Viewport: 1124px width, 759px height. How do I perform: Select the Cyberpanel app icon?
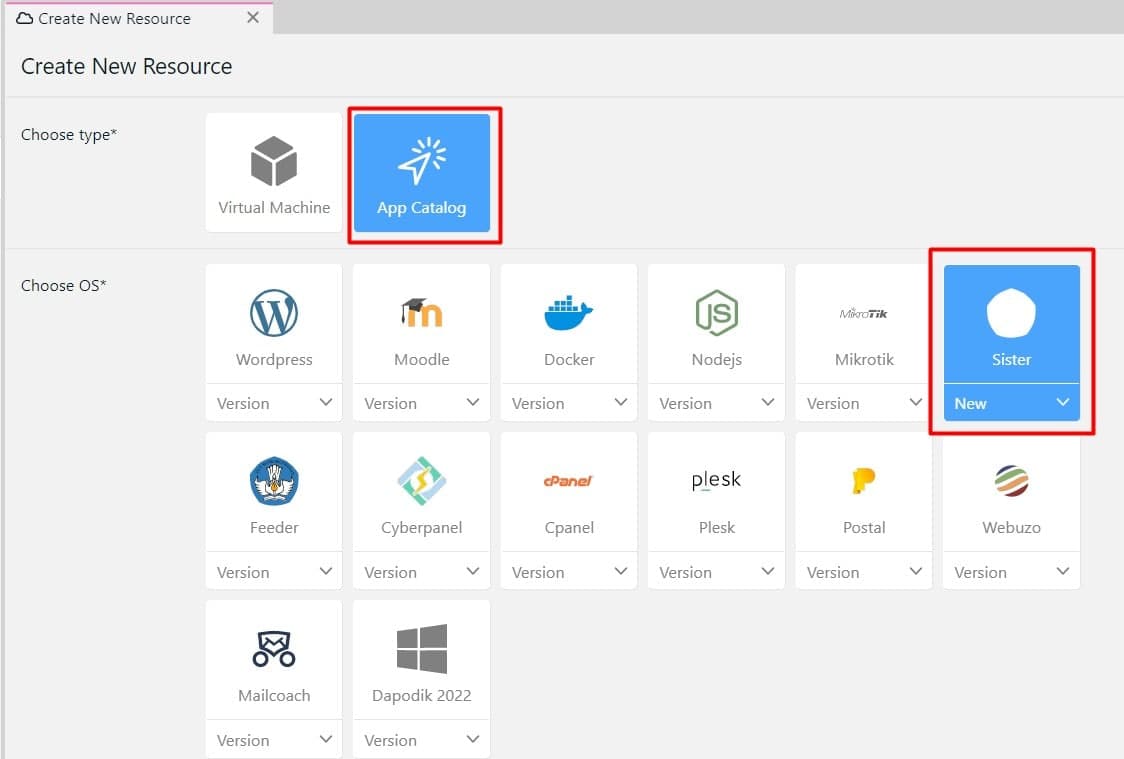click(x=421, y=482)
